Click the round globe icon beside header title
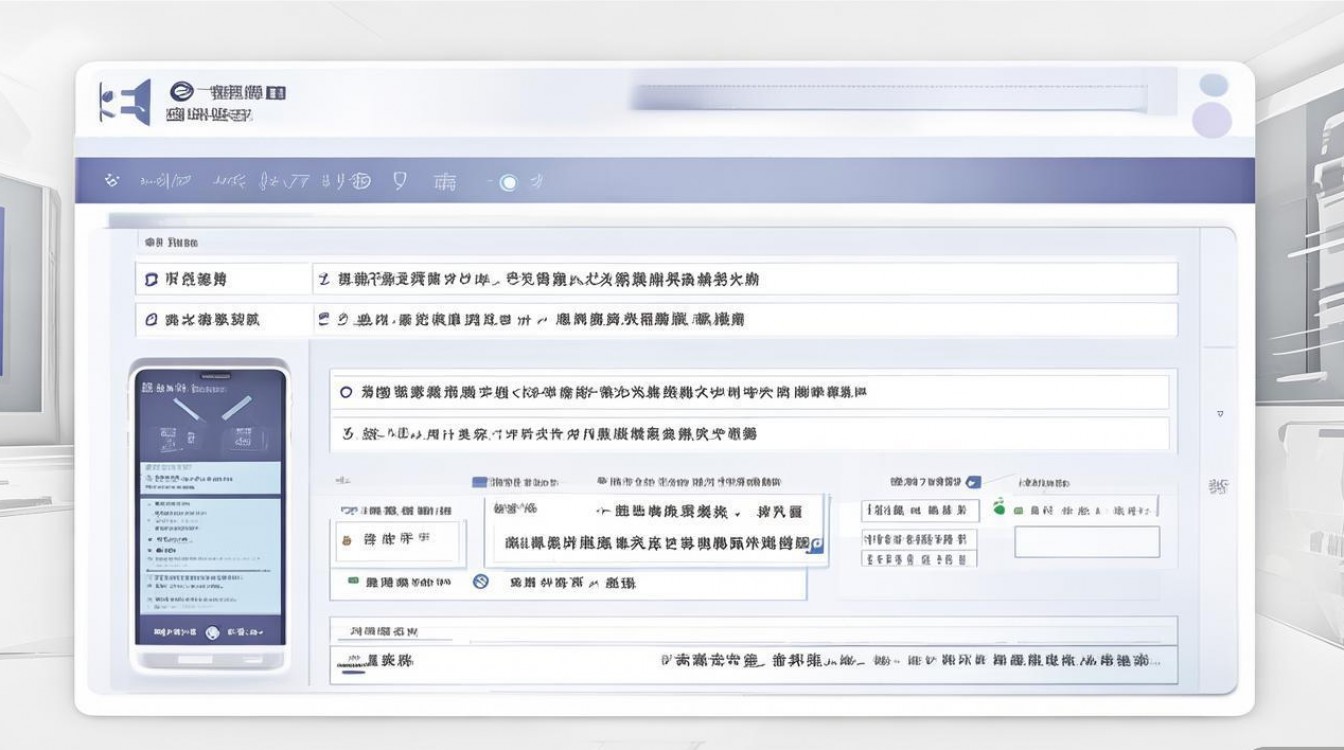 coord(182,92)
